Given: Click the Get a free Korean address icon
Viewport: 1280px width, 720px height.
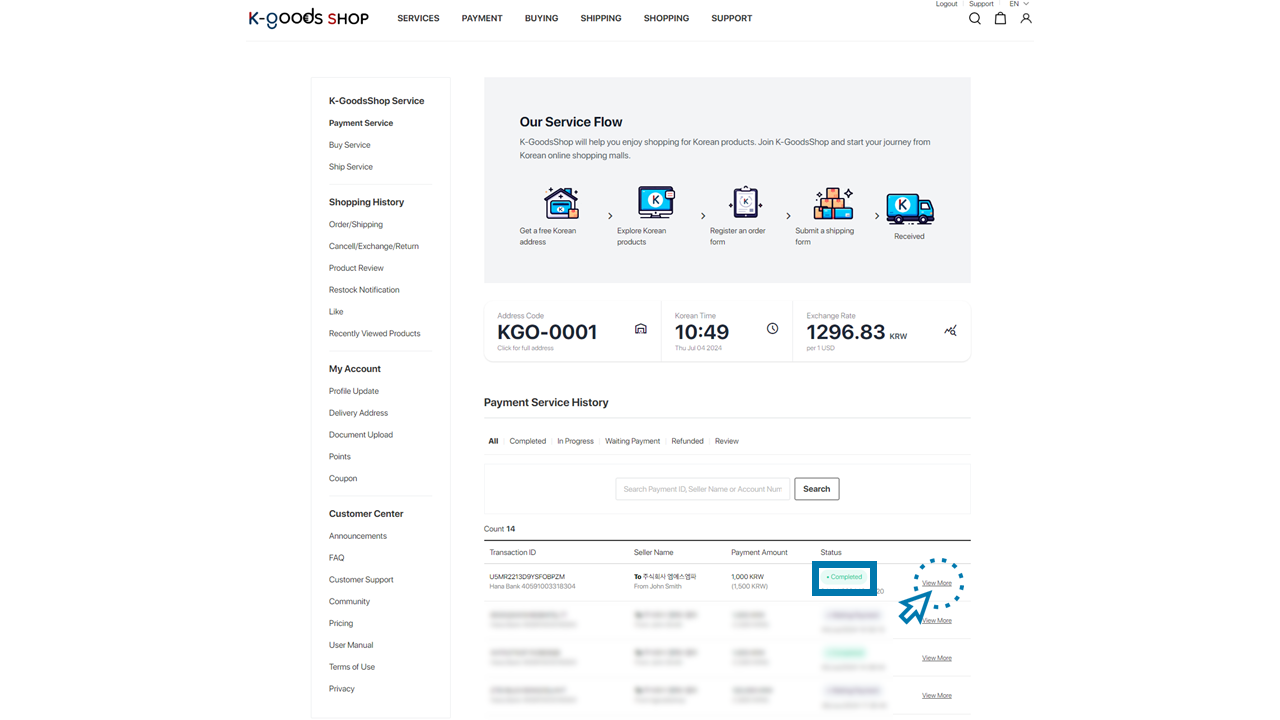Looking at the screenshot, I should coord(561,203).
